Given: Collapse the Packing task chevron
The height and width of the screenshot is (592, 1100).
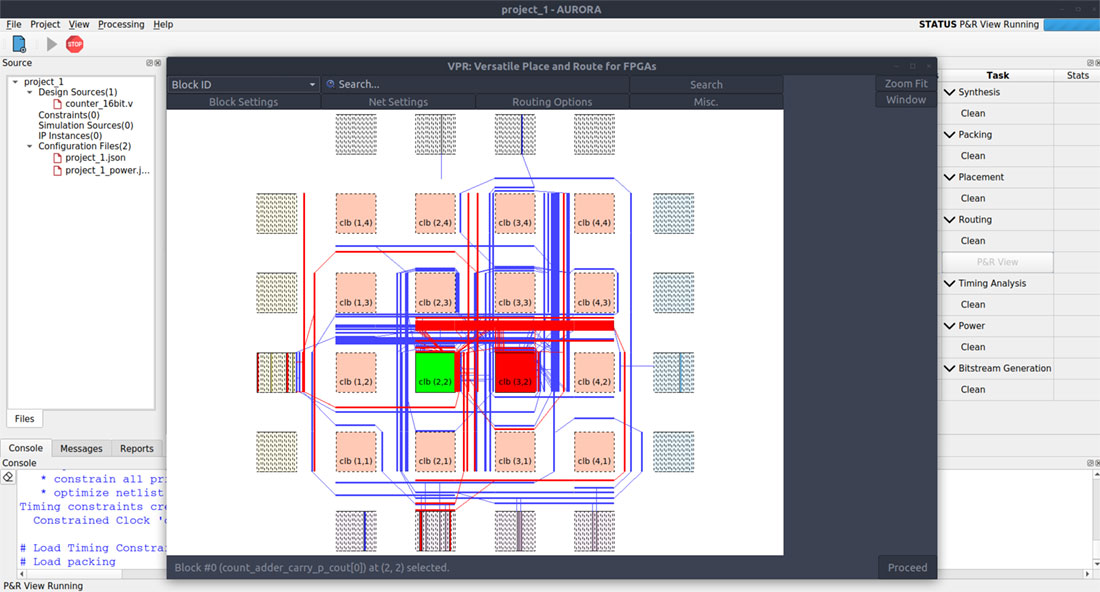Looking at the screenshot, I should (950, 135).
